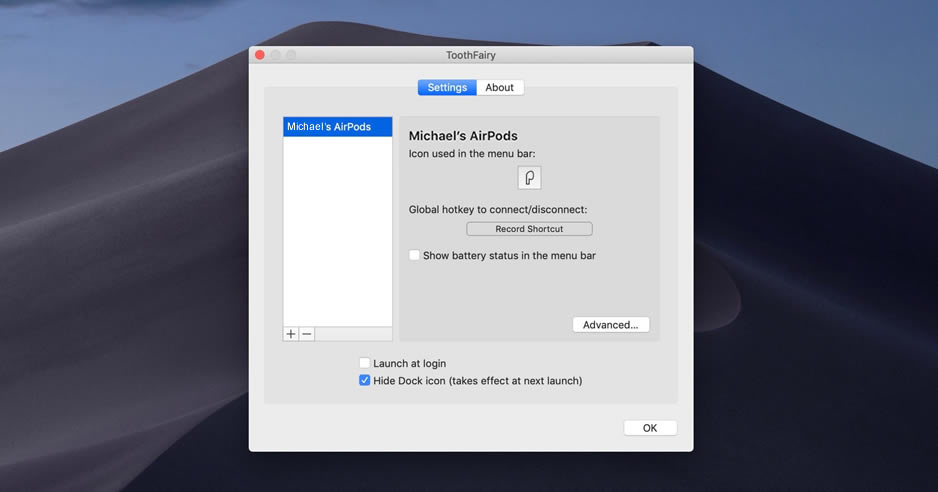Viewport: 938px width, 492px height.
Task: Add a new device with plus button
Action: click(291, 334)
